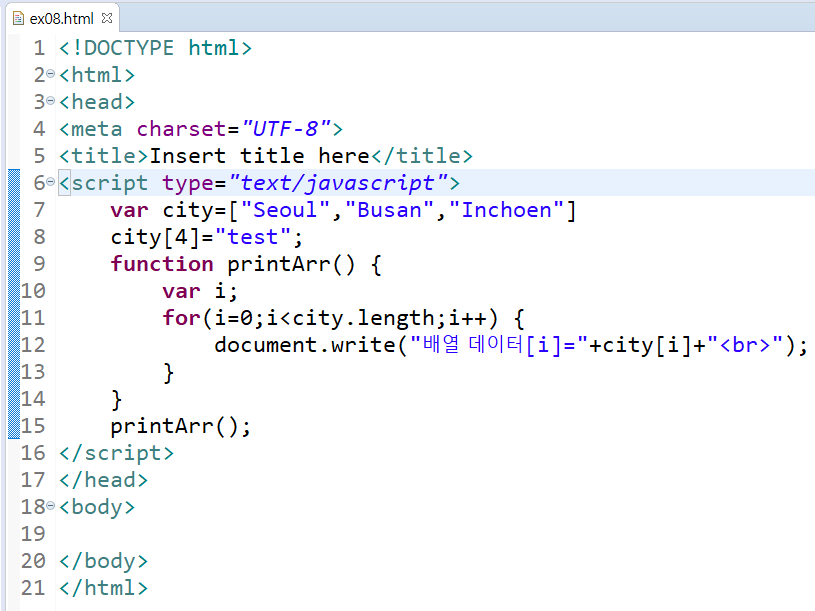Click the closing </html> tag
Viewport: 815px width, 611px height.
(x=103, y=588)
